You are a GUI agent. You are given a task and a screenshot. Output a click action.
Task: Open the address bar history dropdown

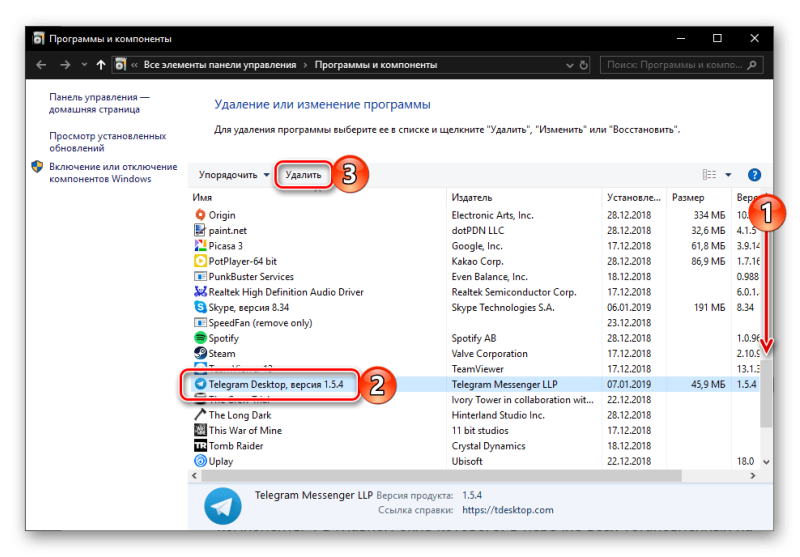570,65
